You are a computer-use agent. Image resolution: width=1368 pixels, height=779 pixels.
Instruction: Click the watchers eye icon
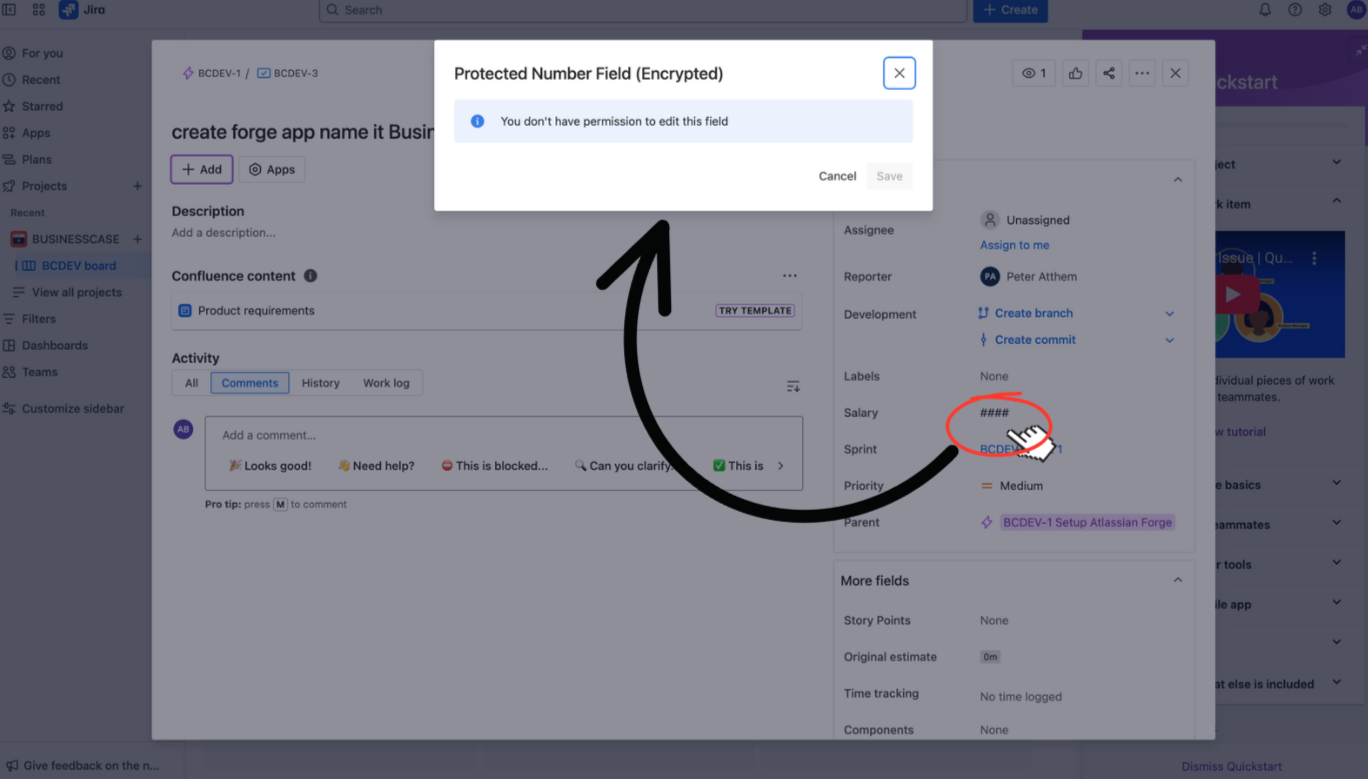[x=1034, y=73]
